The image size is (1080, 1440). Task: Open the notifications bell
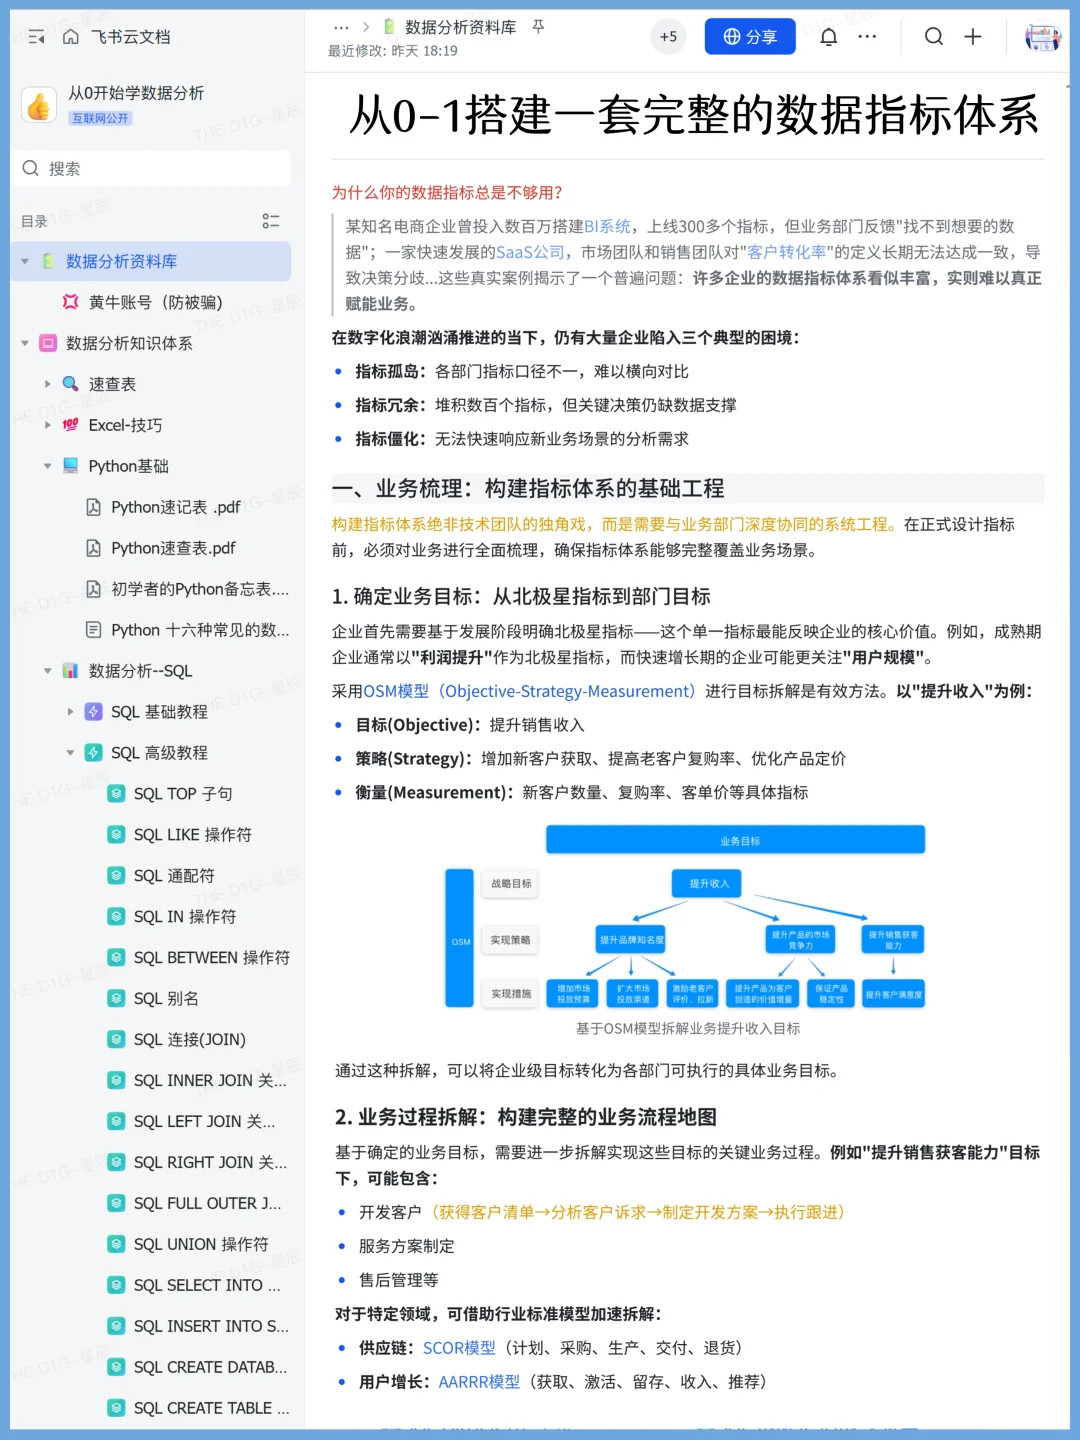pos(829,36)
